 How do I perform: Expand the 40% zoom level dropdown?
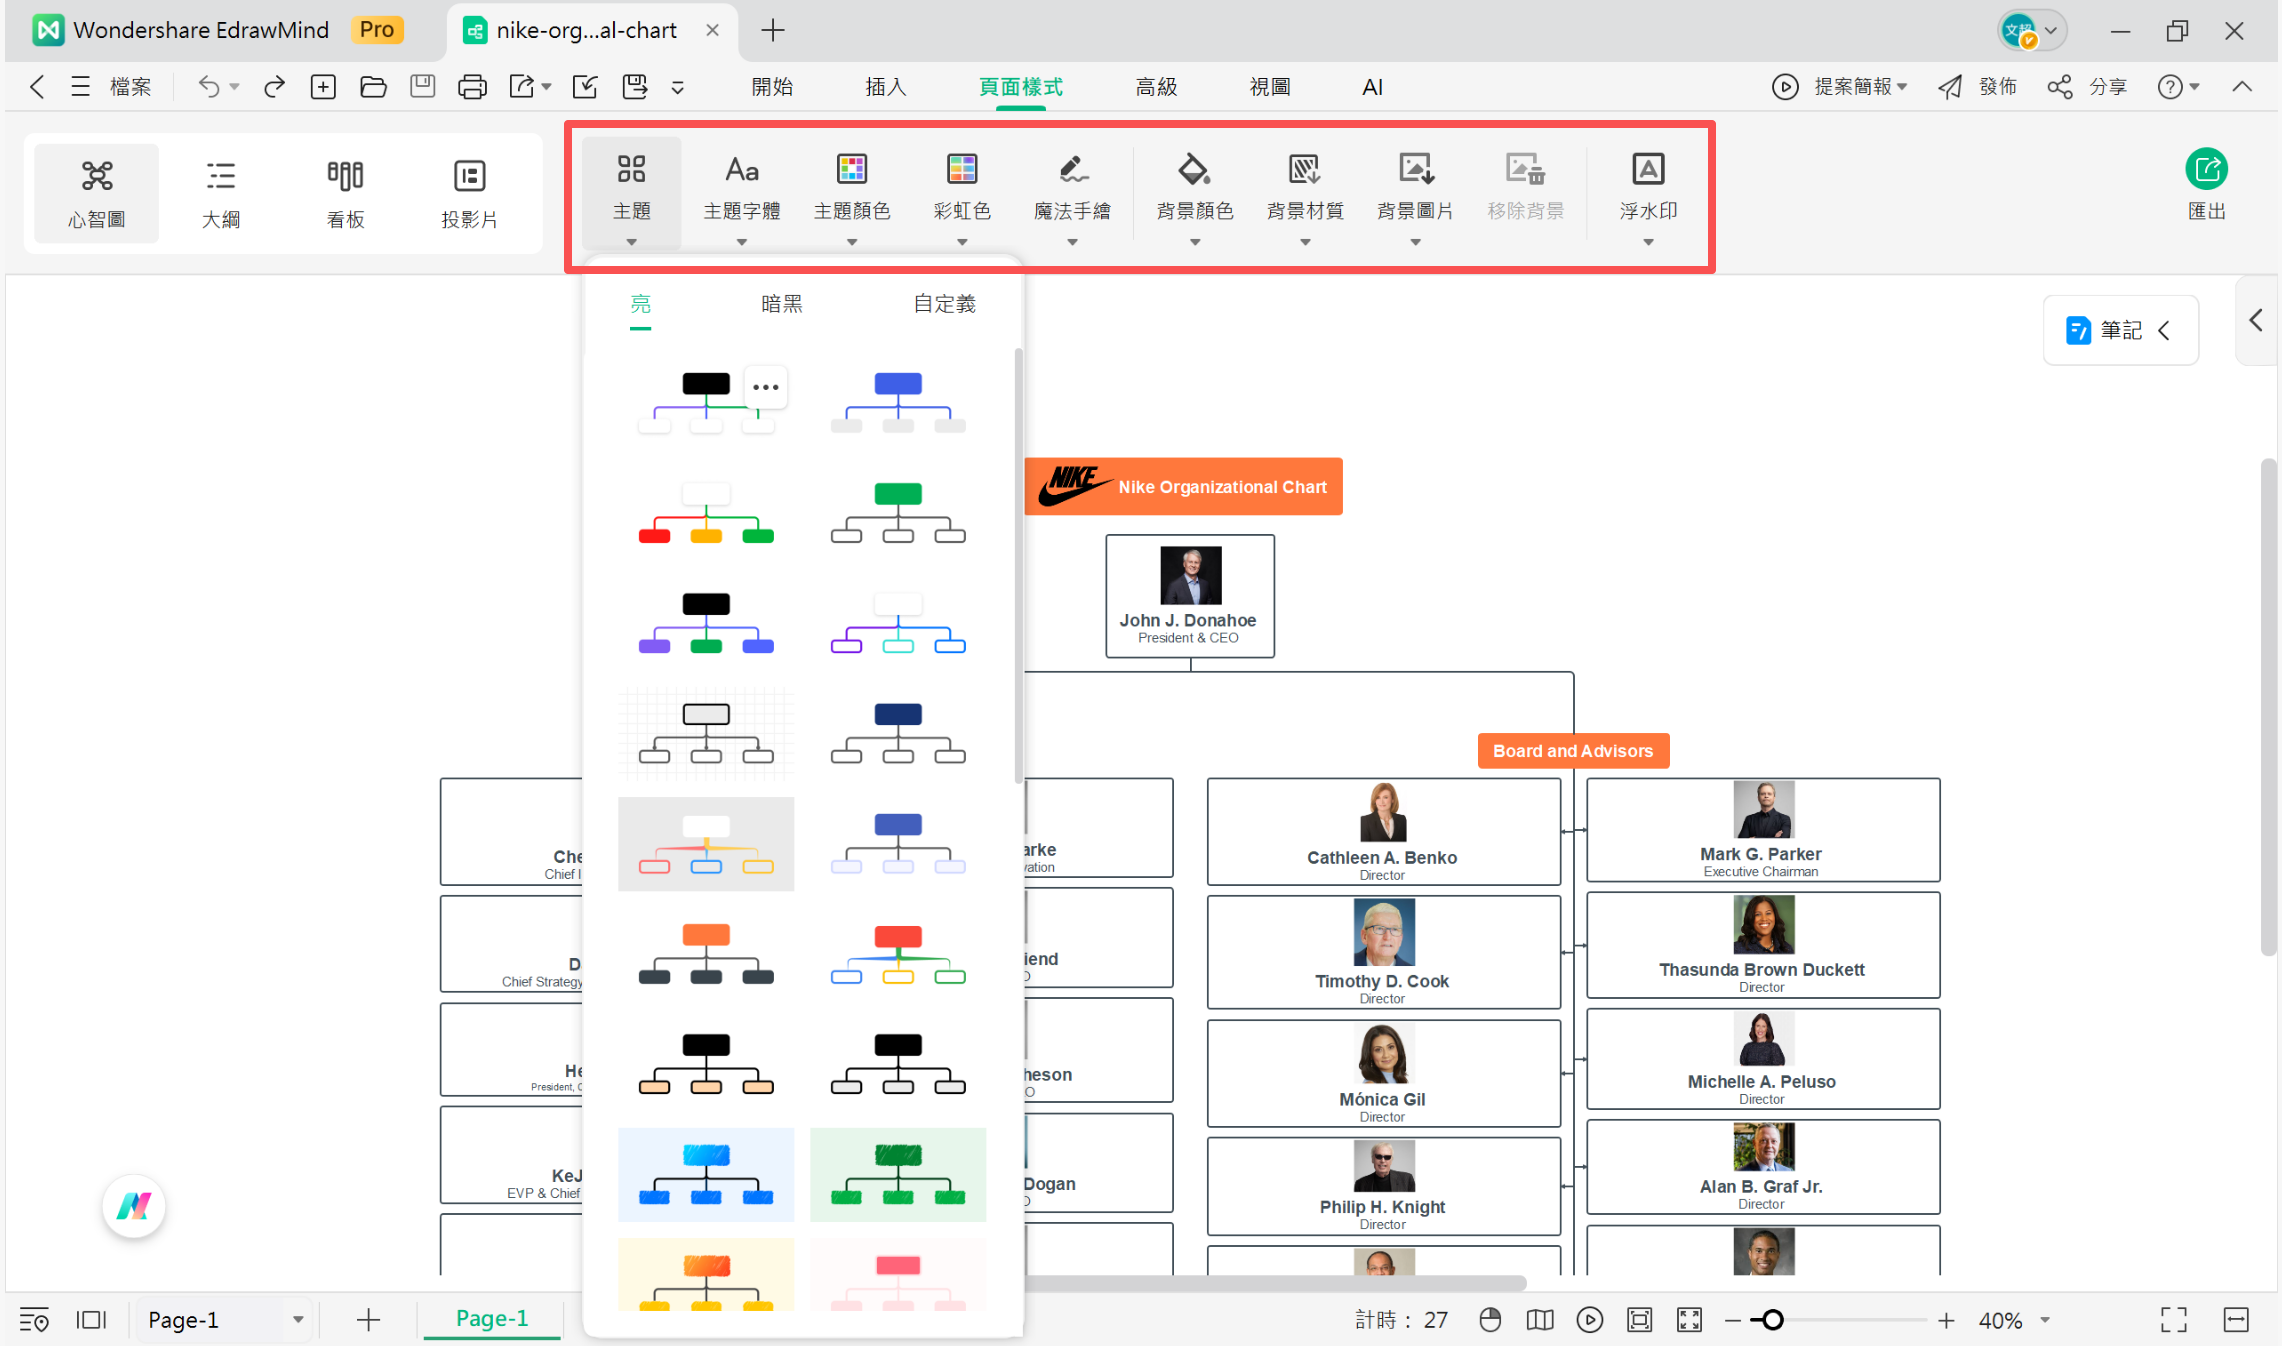[x=2045, y=1320]
